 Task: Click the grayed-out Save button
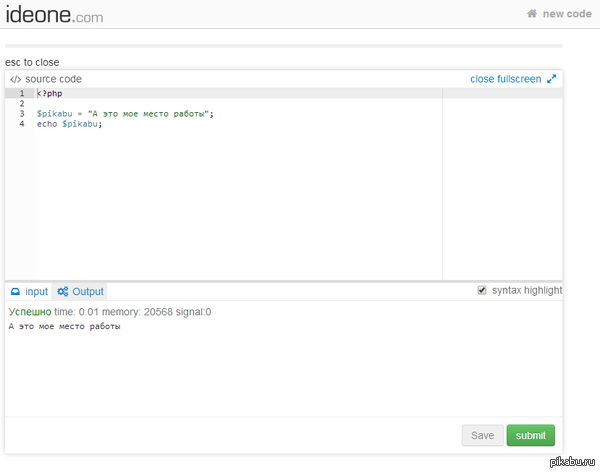click(482, 435)
